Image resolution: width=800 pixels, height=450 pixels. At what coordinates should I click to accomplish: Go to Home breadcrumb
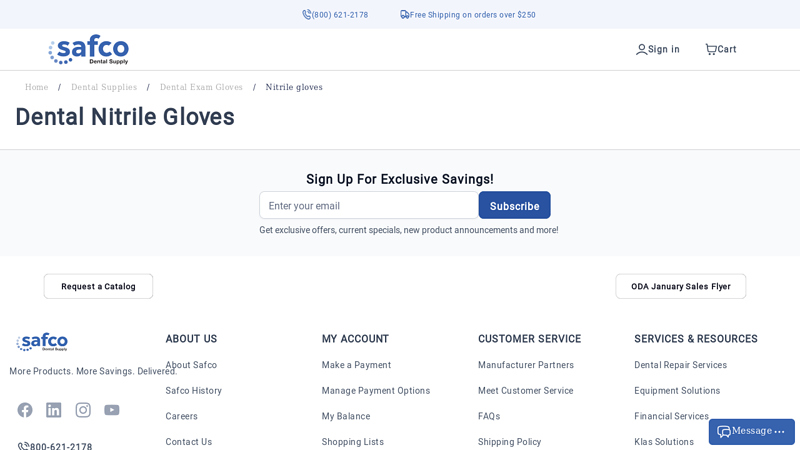click(x=36, y=87)
